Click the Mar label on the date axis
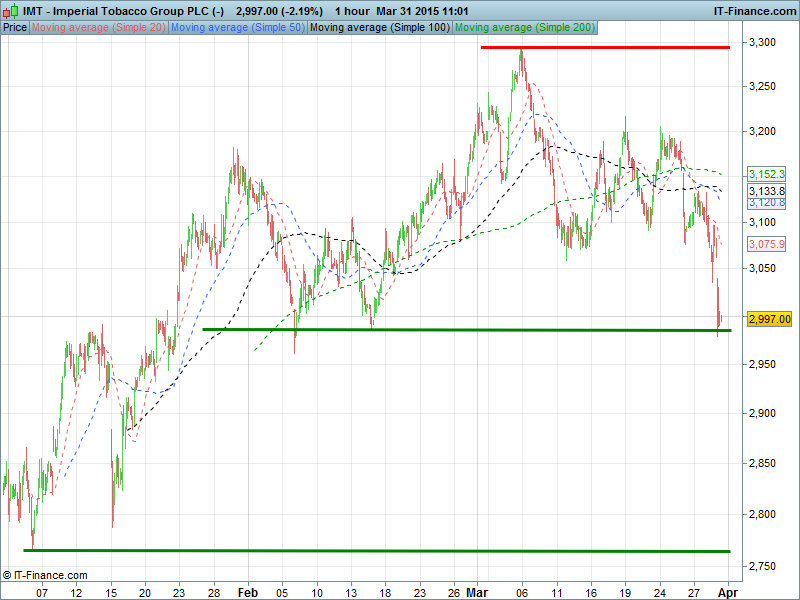 482,591
